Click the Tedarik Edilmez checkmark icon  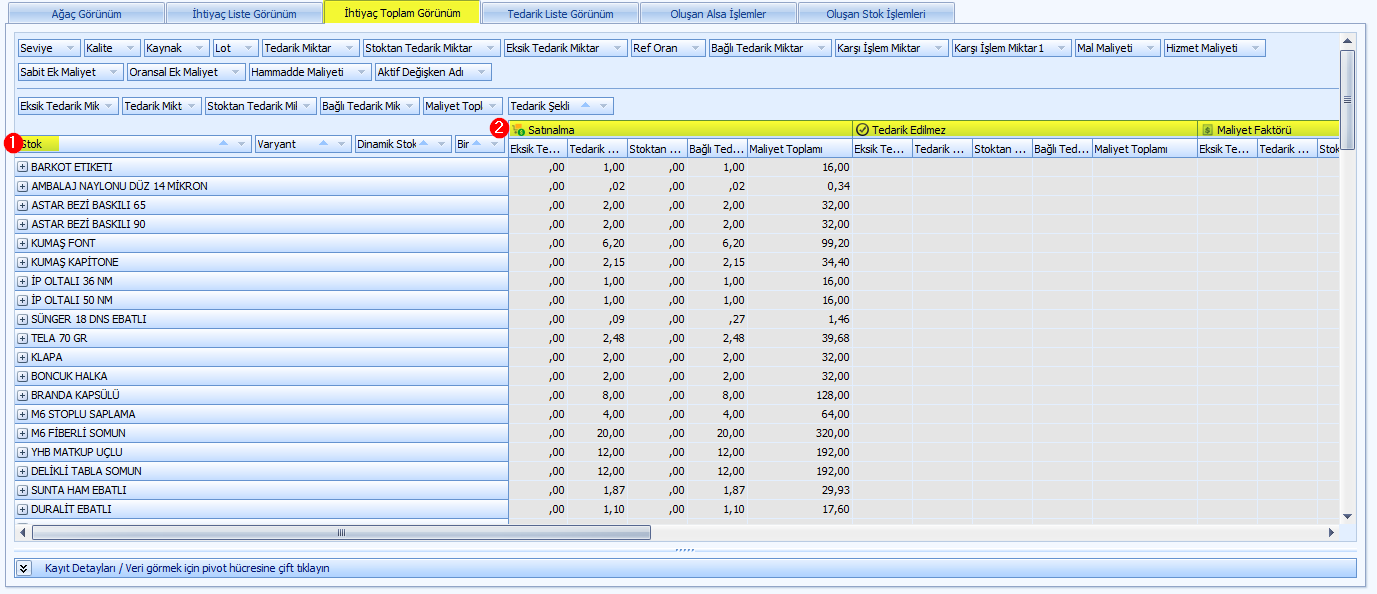point(862,129)
